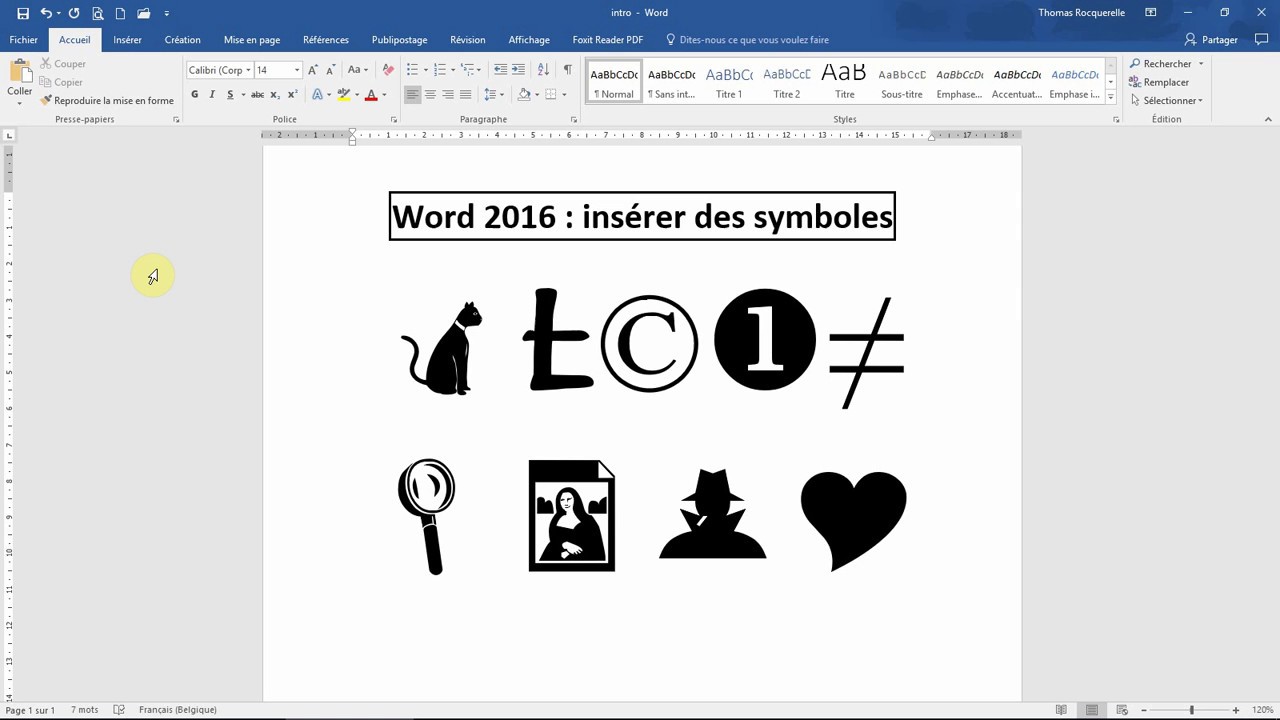Viewport: 1280px width, 720px height.
Task: Apply the yellow text highlight color
Action: point(343,95)
